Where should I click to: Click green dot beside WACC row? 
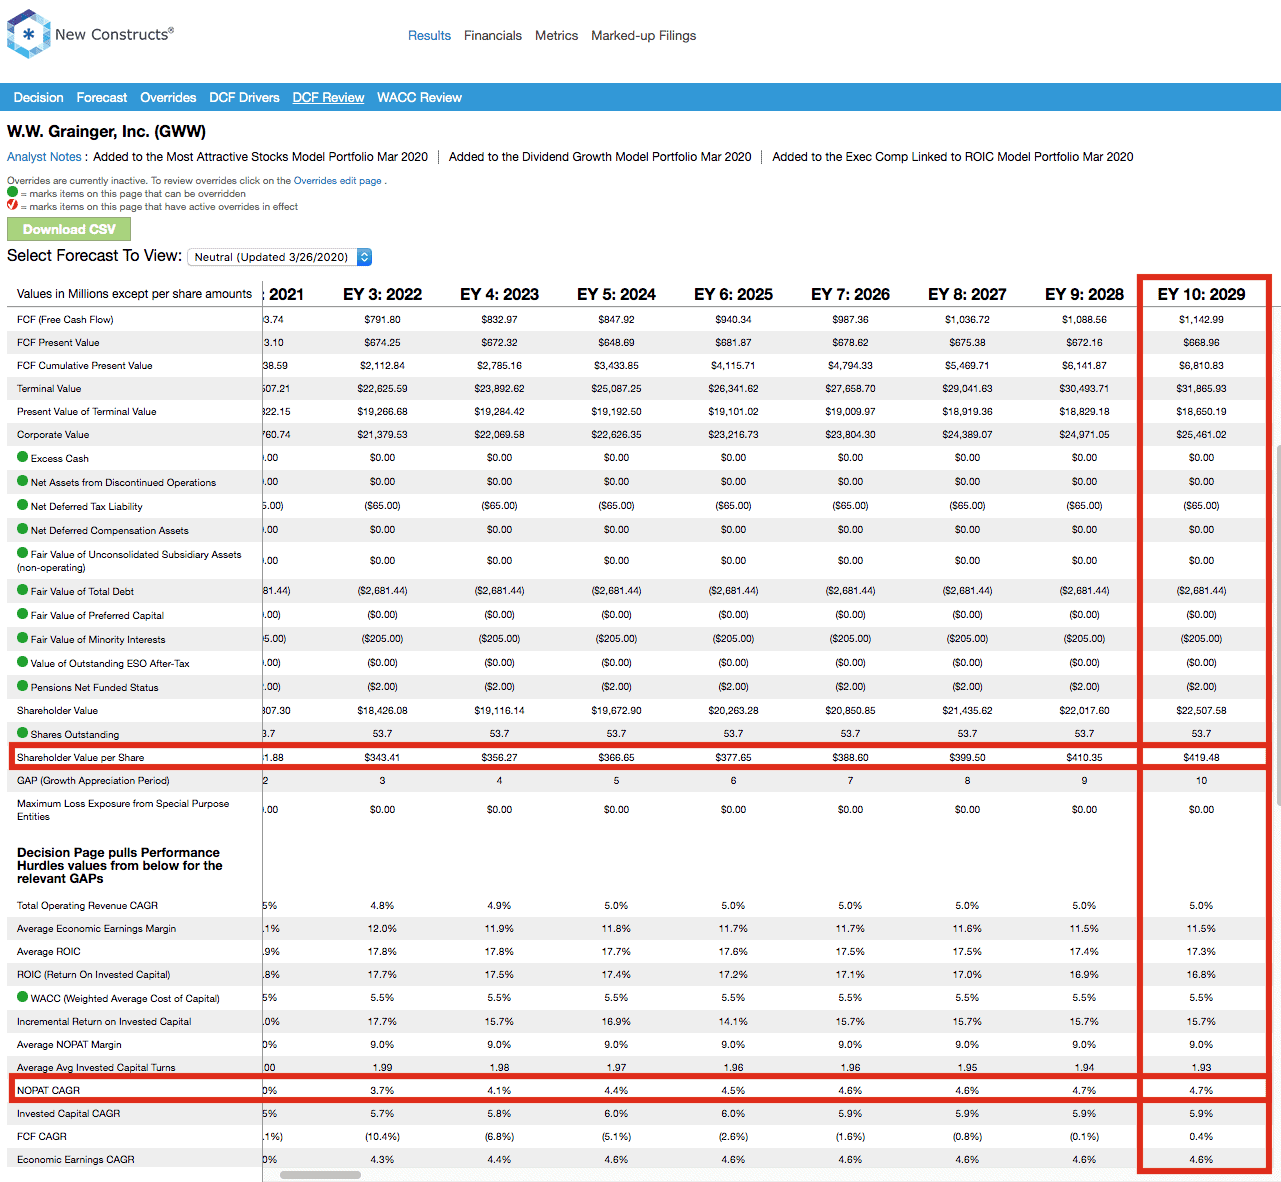[x=22, y=997]
